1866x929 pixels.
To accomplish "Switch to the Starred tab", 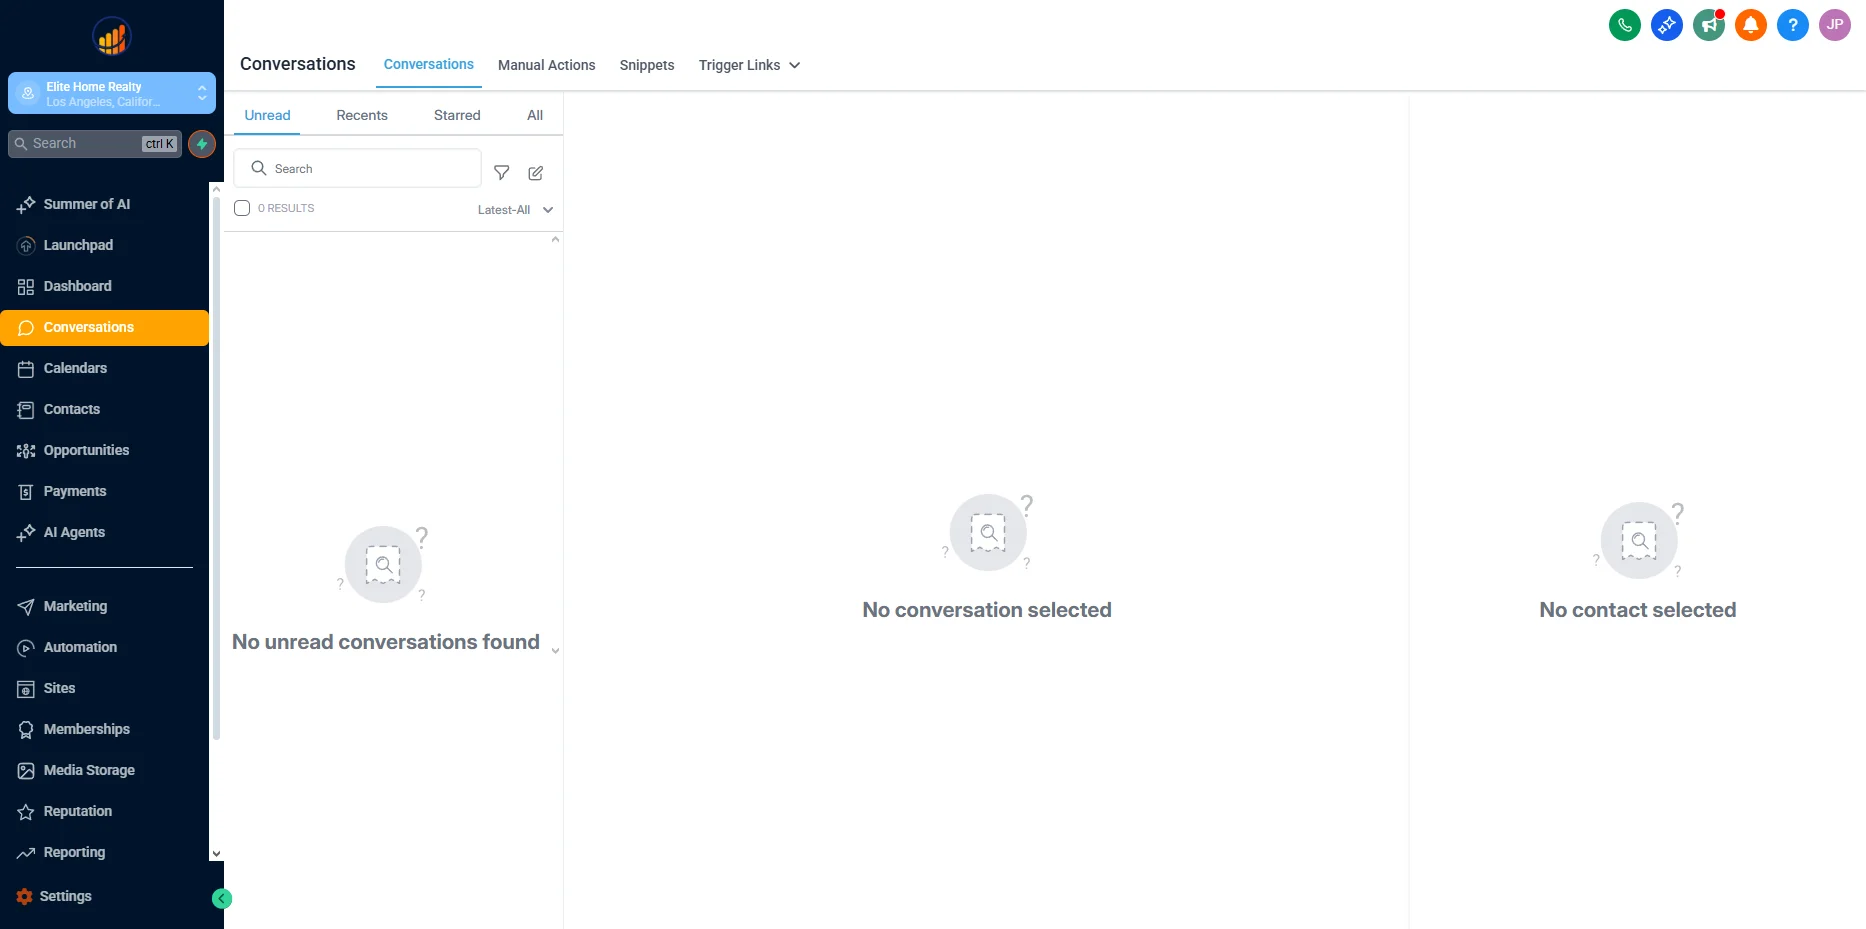I will click(x=457, y=115).
